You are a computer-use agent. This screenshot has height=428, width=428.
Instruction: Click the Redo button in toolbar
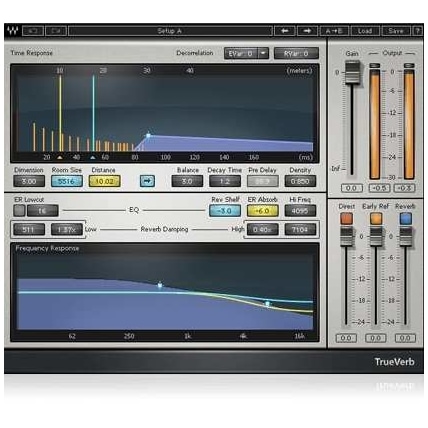[56, 31]
